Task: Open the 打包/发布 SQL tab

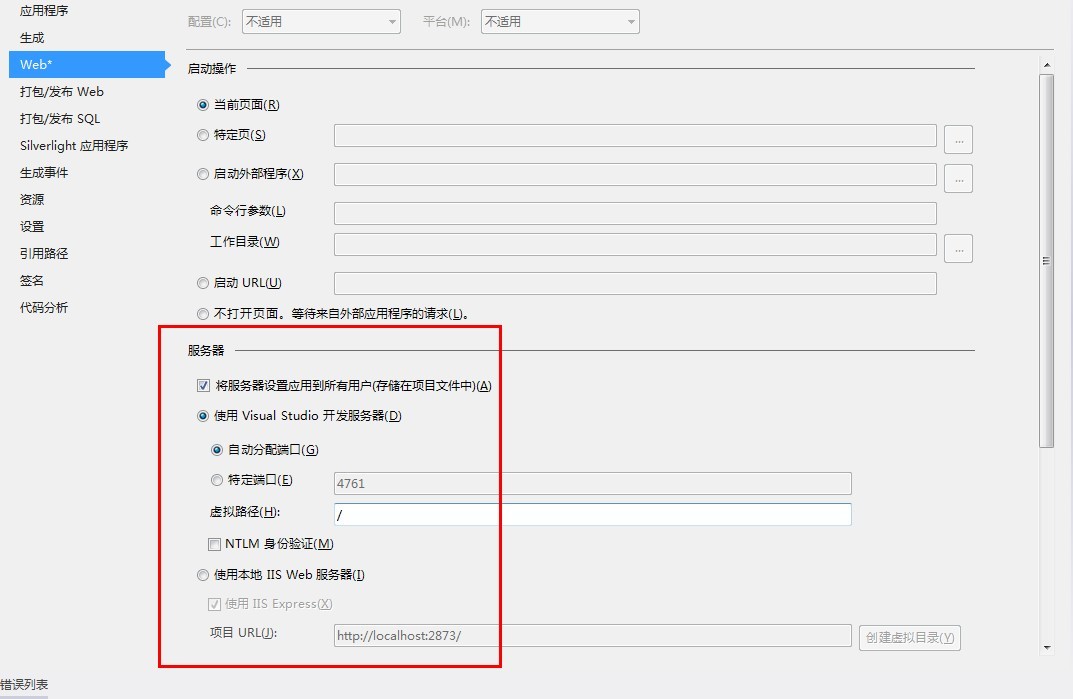Action: (x=60, y=118)
